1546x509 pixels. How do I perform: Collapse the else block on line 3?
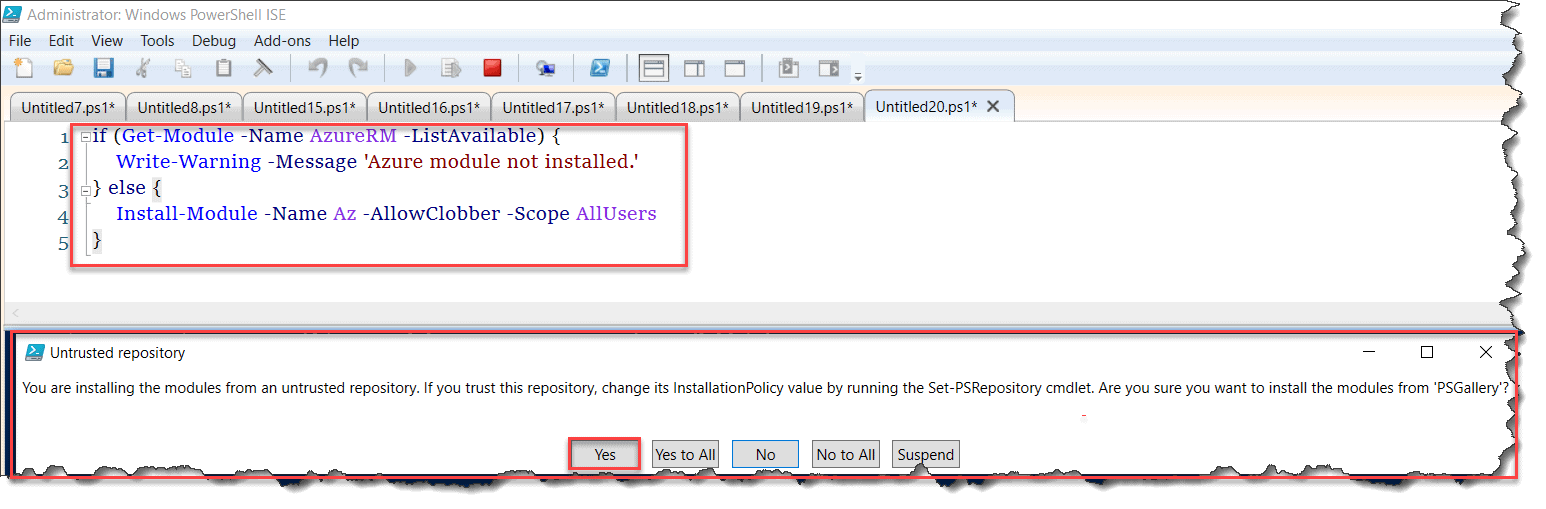coord(86,189)
